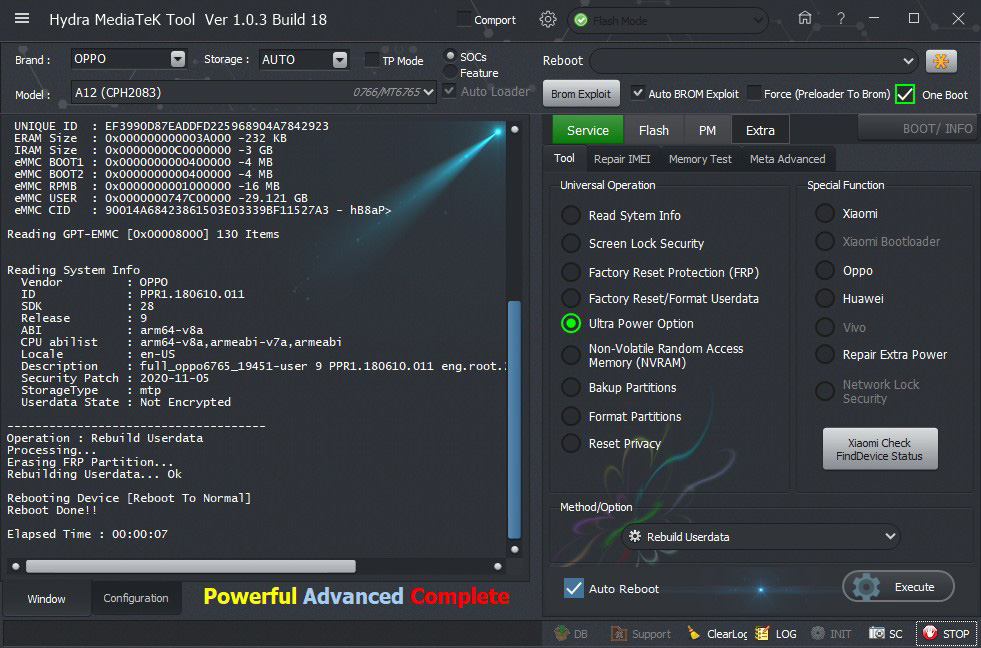
Task: Open Support in status bar
Action: pos(640,634)
